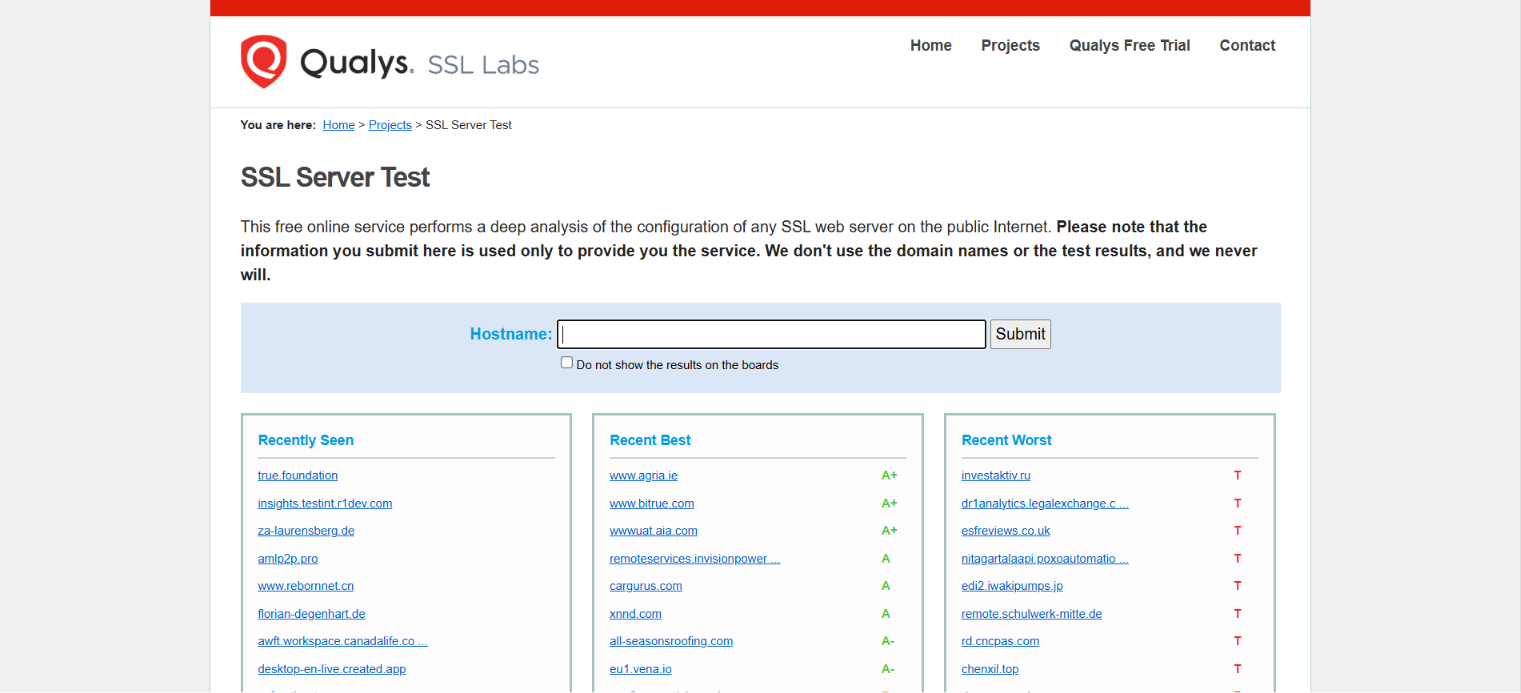Viewport: 1521px width, 693px height.
Task: Click the Qualys SSL Labs logo
Action: pyautogui.click(x=389, y=62)
